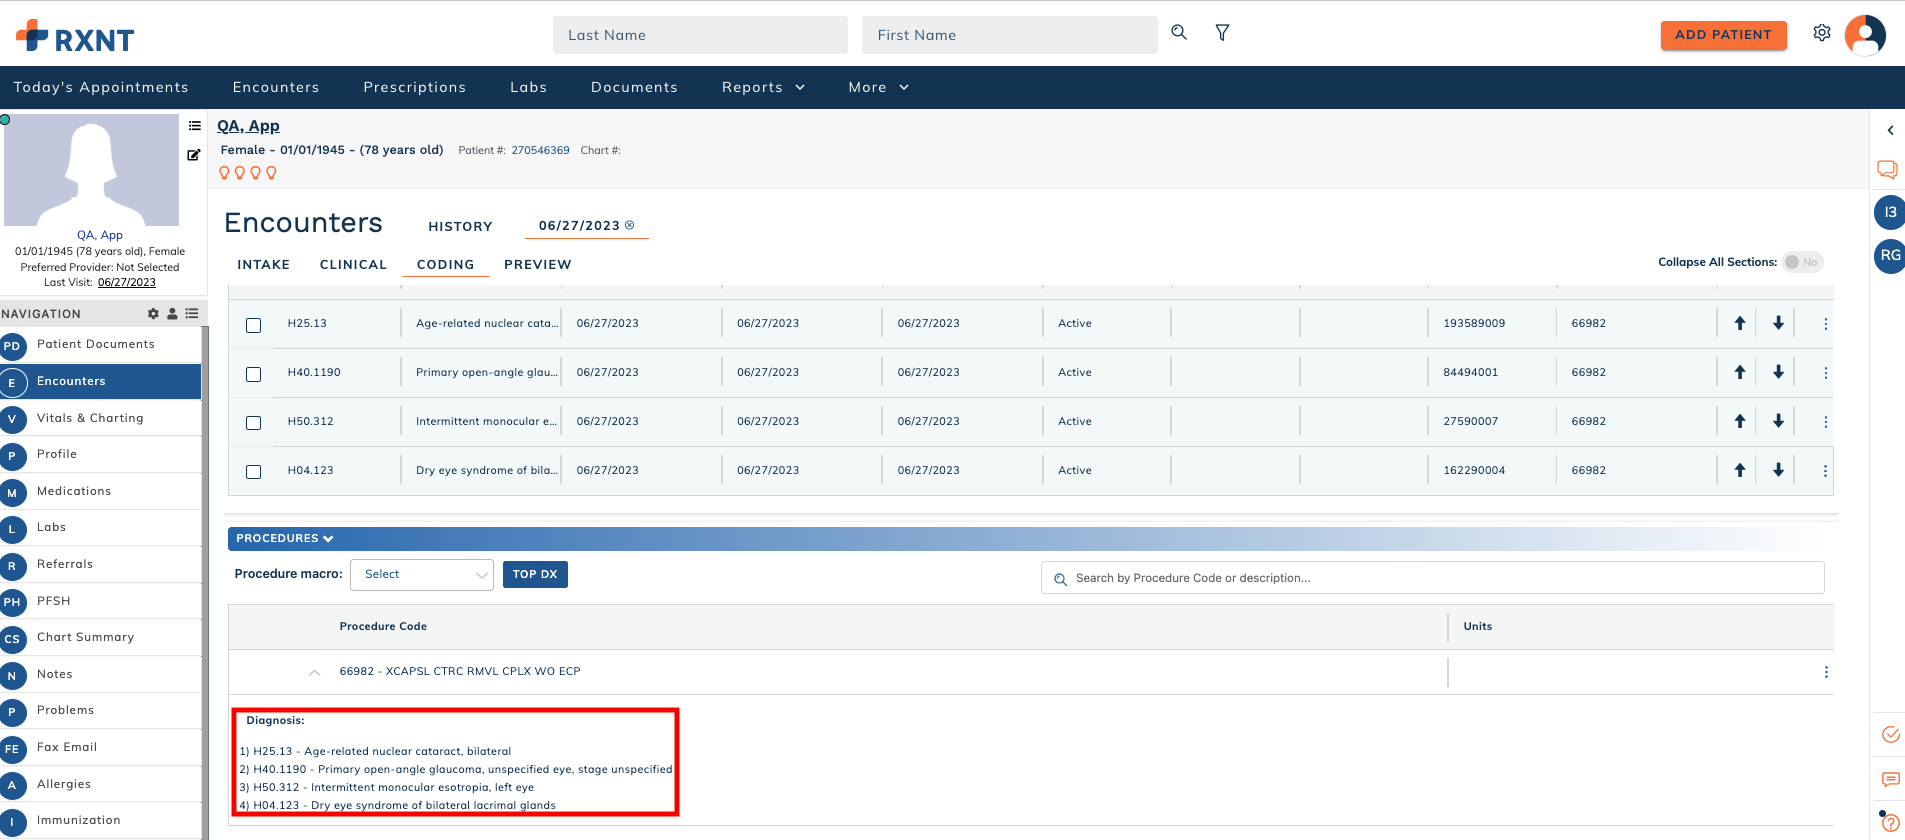Viewport: 1905px width, 840px height.
Task: Move H25.13 diagnosis up
Action: pyautogui.click(x=1740, y=323)
